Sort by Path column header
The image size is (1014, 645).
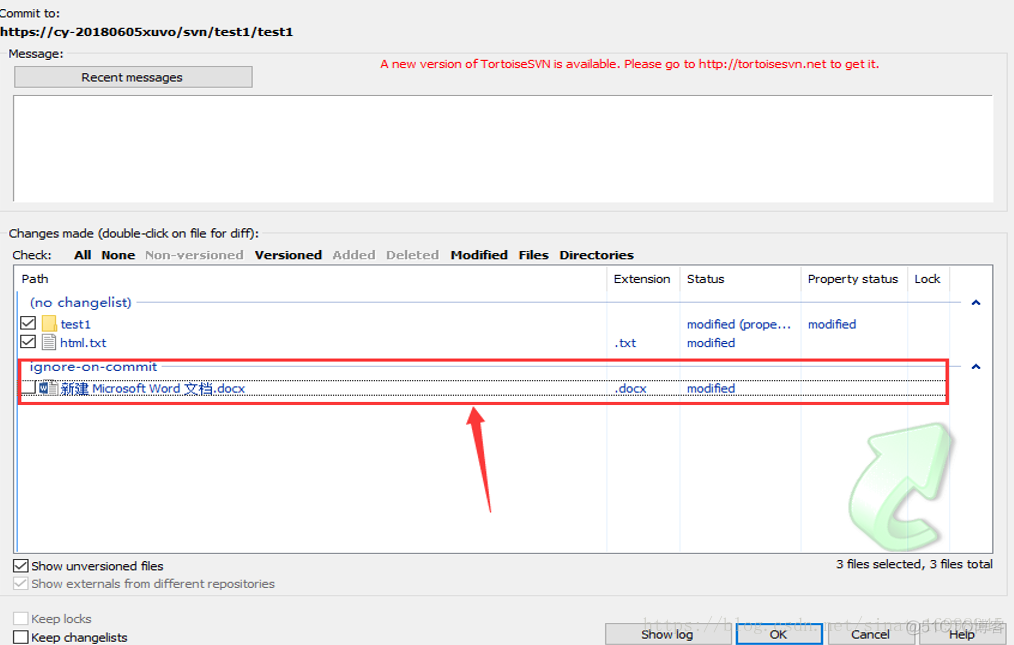tap(310, 279)
